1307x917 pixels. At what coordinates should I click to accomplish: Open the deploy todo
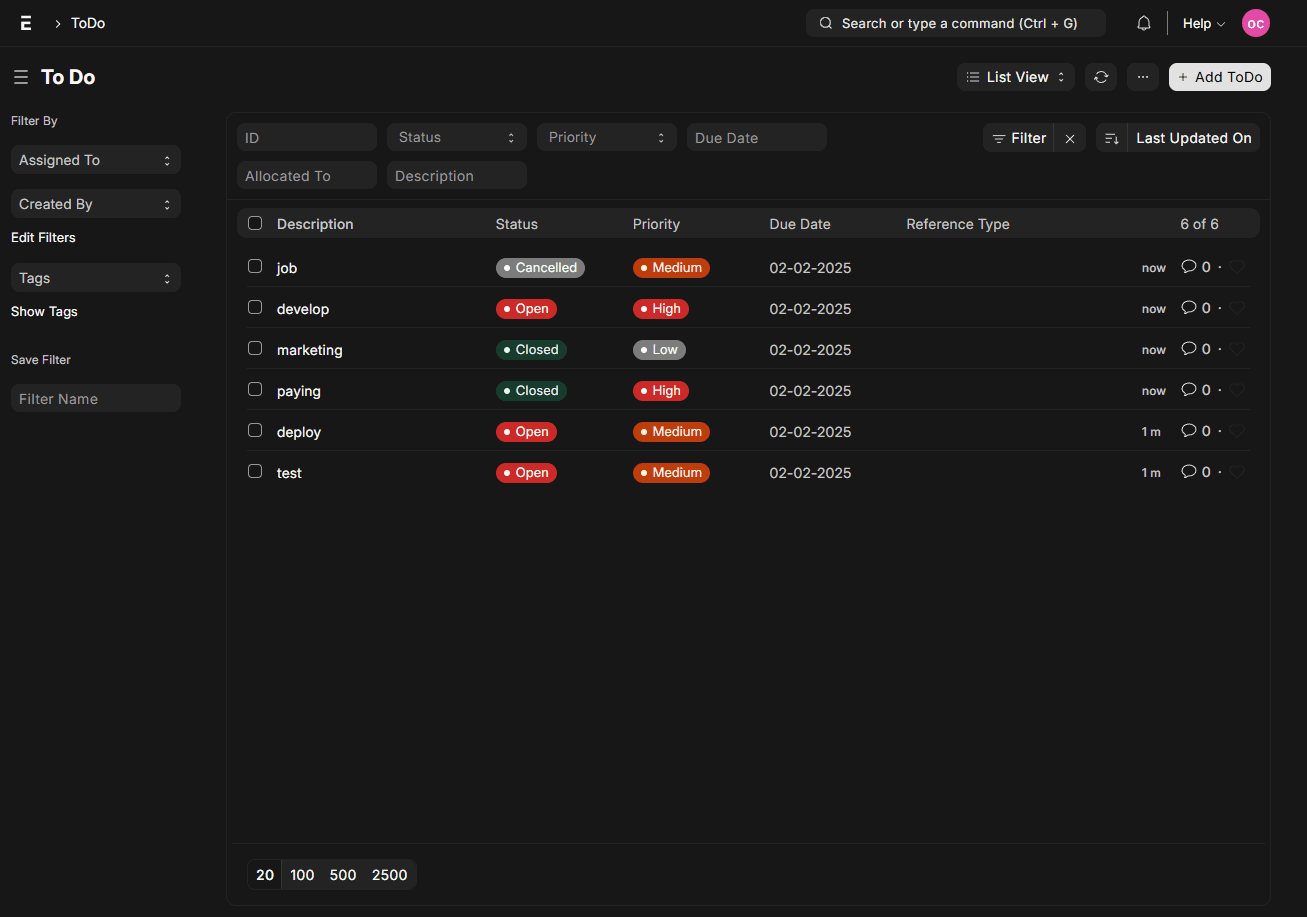tap(299, 432)
